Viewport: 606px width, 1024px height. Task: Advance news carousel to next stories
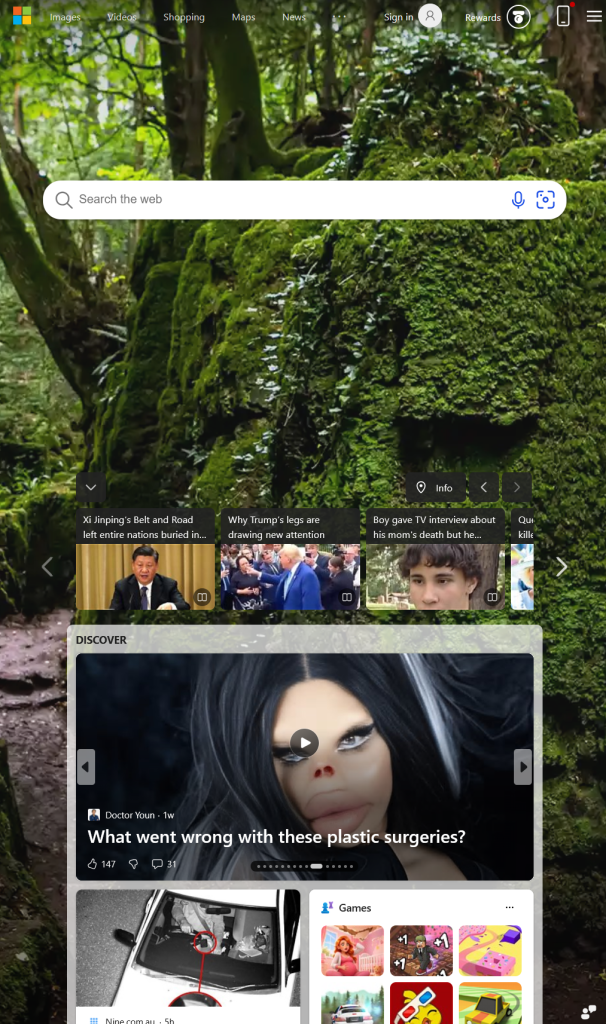pos(562,567)
